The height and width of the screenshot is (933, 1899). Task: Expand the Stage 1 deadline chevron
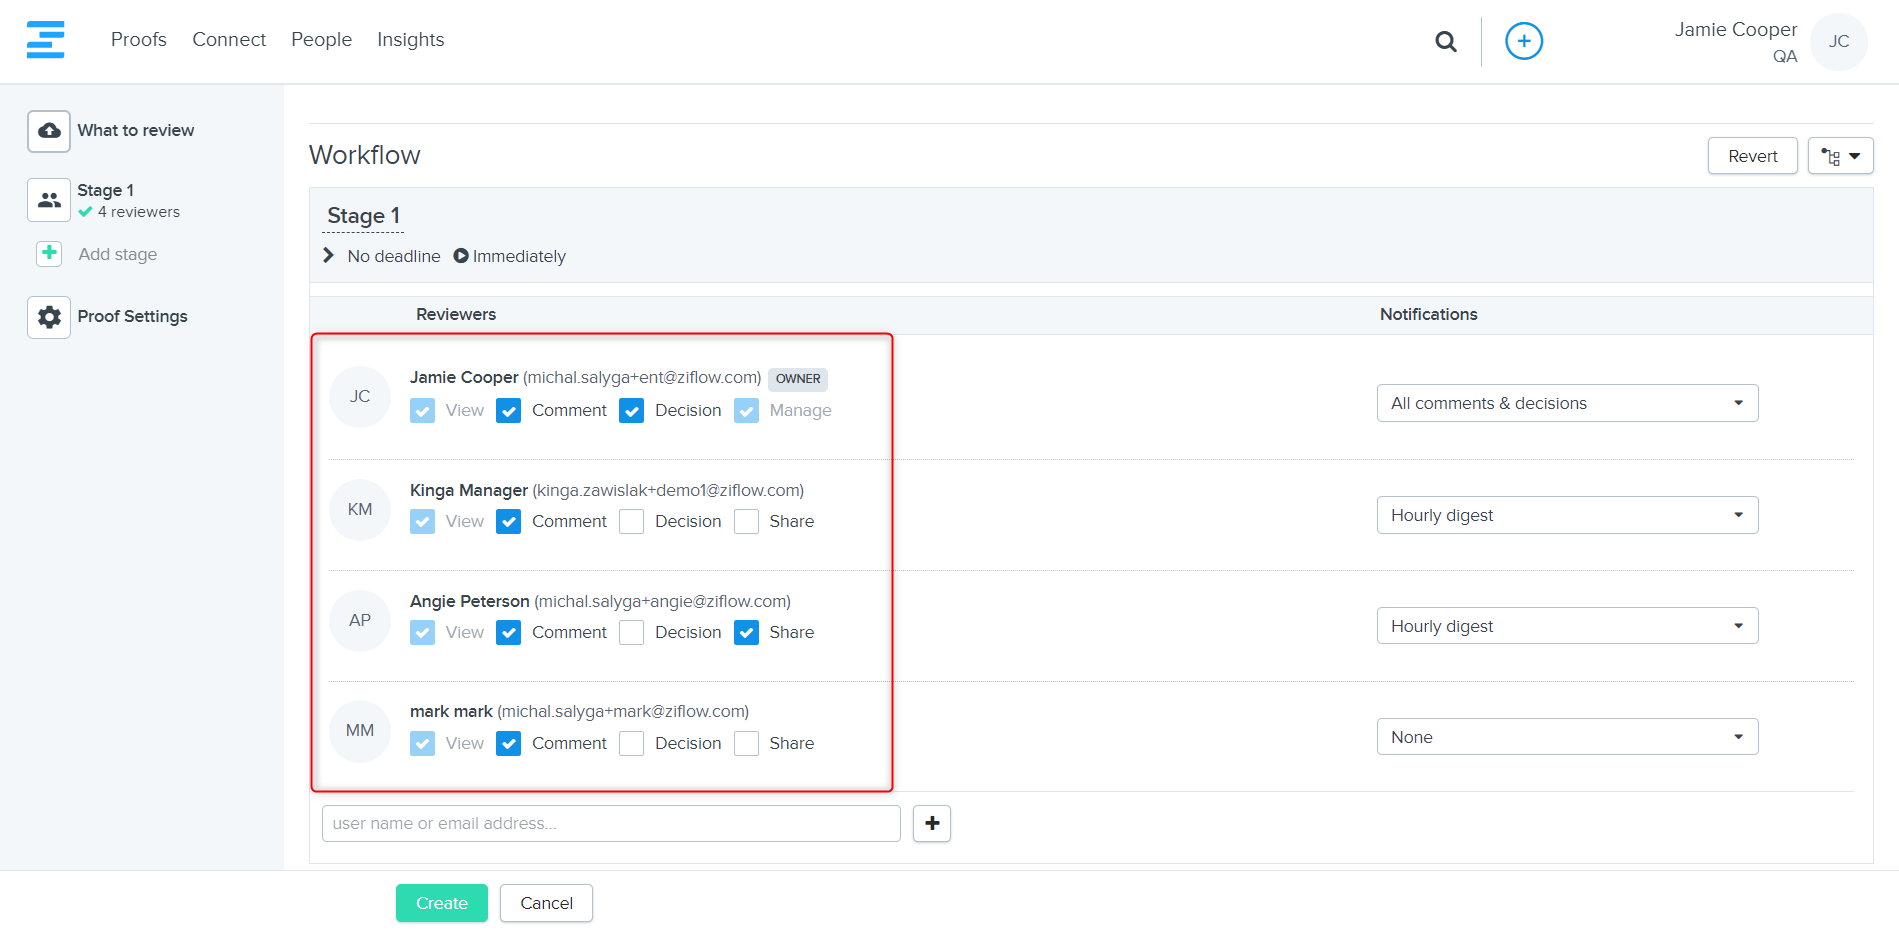(329, 256)
